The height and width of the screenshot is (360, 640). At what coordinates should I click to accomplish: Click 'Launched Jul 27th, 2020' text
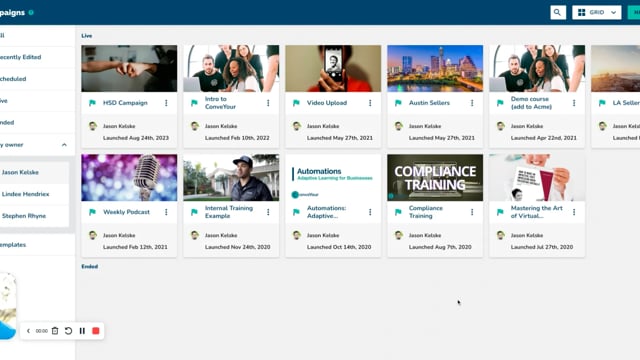(x=542, y=247)
